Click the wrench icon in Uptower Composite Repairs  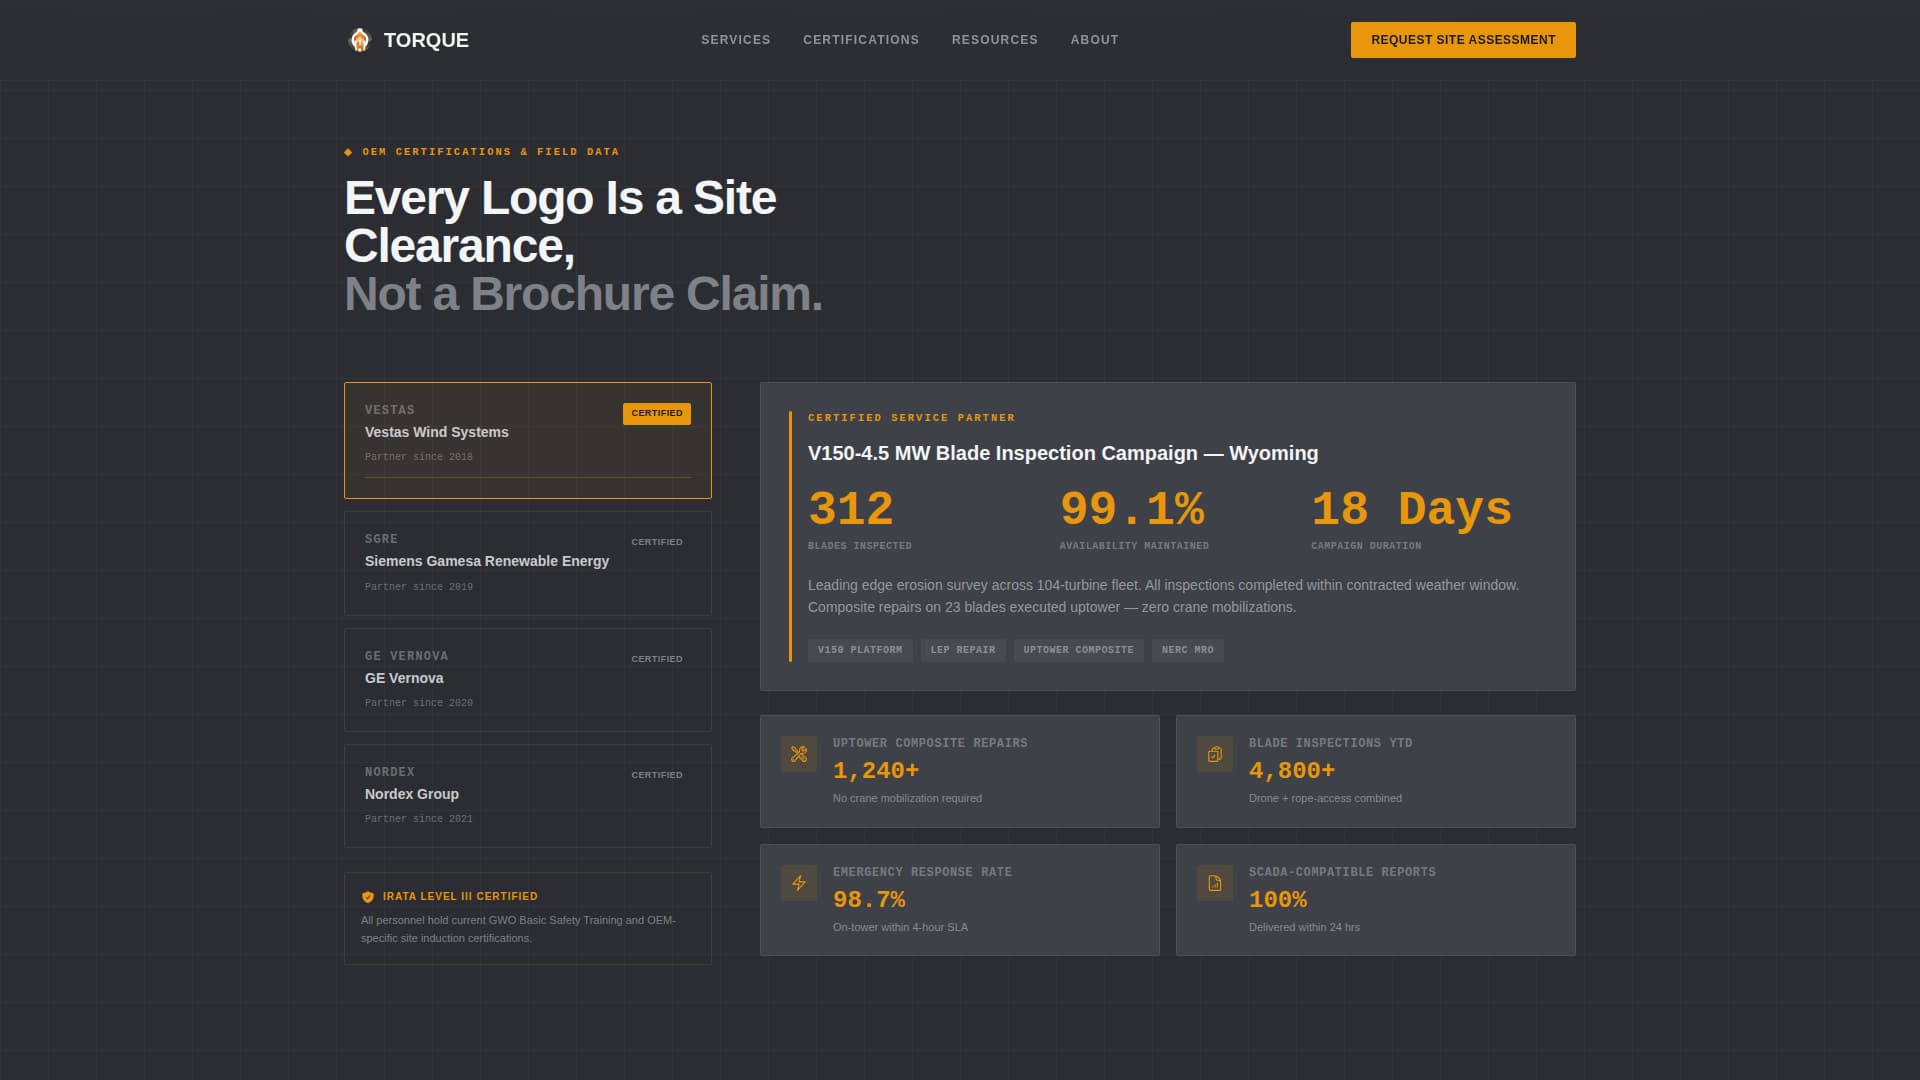coord(798,754)
